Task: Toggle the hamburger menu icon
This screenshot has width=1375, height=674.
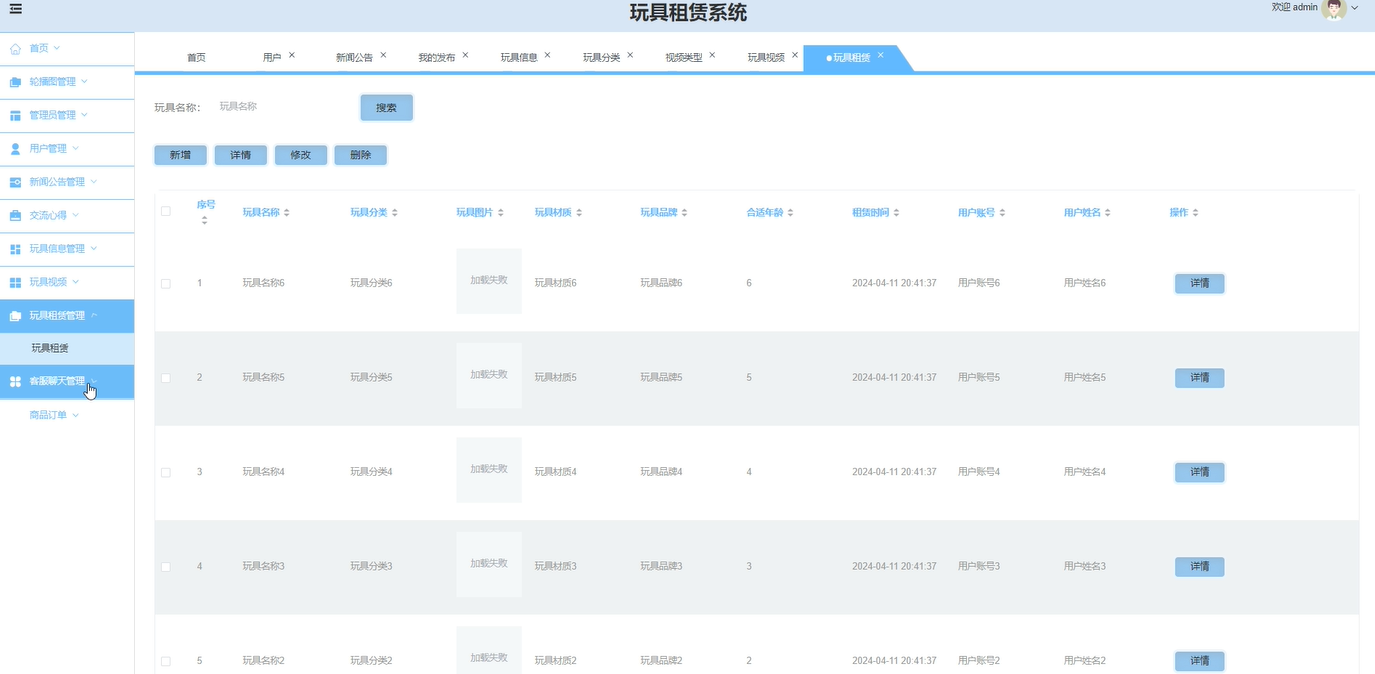Action: 15,9
